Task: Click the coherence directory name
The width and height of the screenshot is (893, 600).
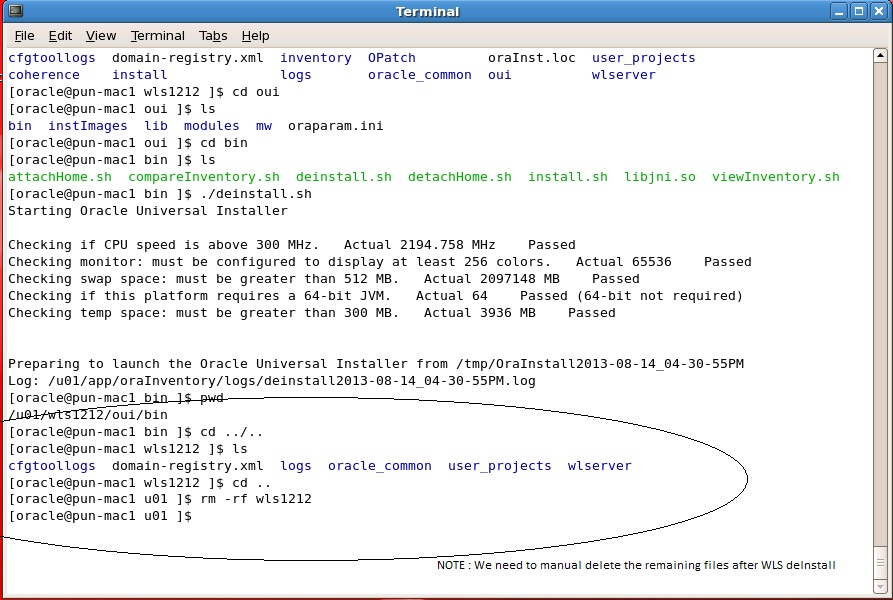Action: (44, 75)
